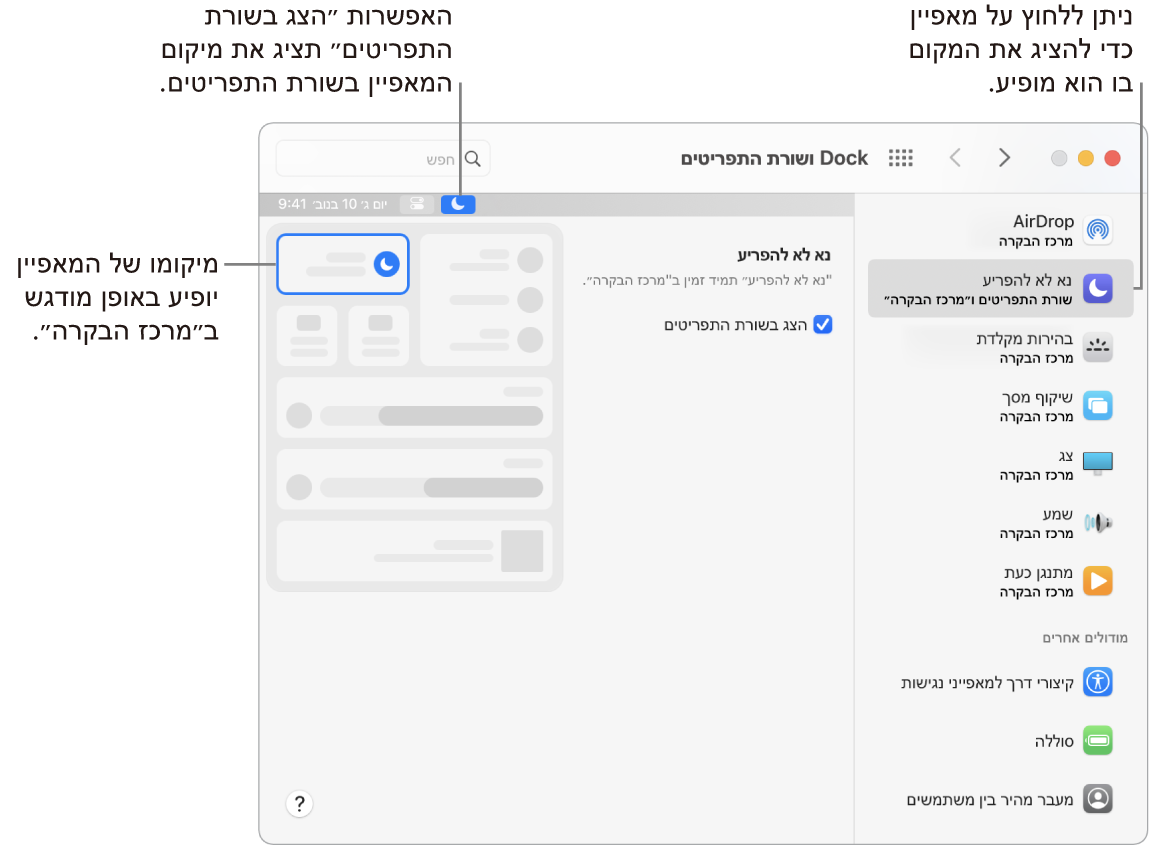Select the Display (צג) icon
The height and width of the screenshot is (846, 1149).
click(1097, 463)
